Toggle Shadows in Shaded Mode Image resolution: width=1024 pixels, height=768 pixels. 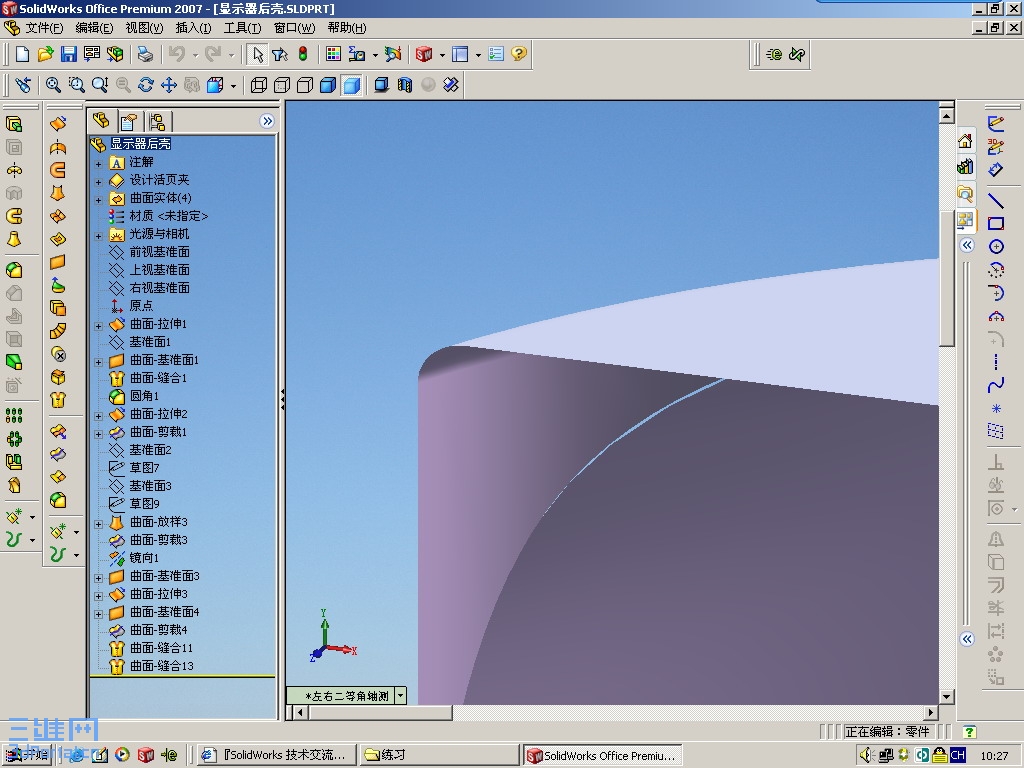tap(381, 85)
